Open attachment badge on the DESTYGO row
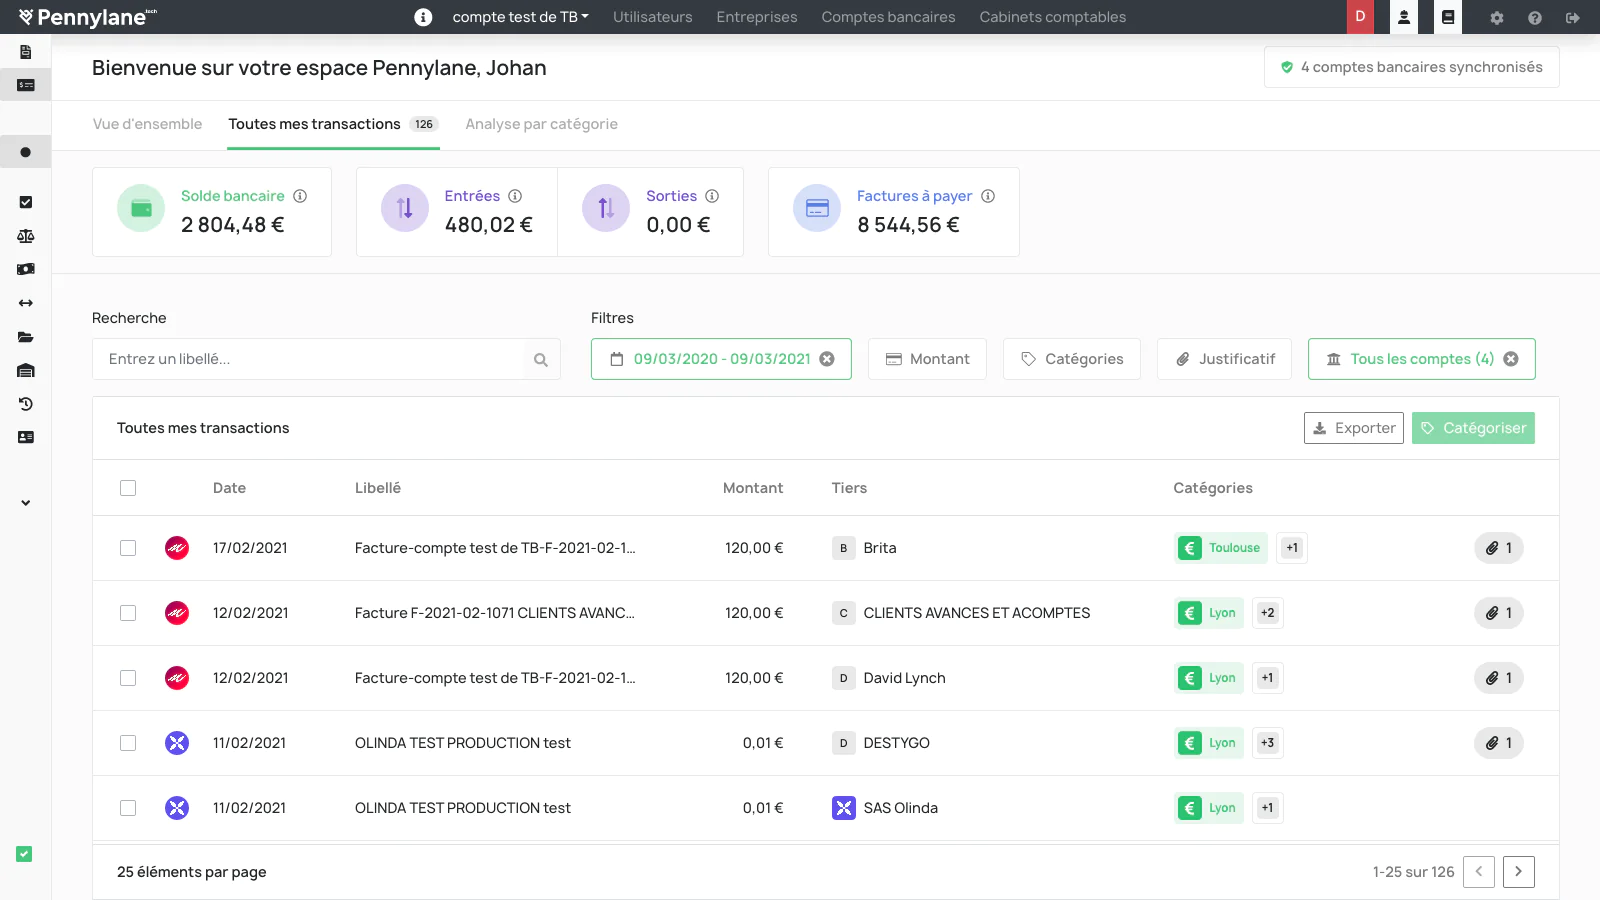Image resolution: width=1600 pixels, height=900 pixels. tap(1498, 743)
